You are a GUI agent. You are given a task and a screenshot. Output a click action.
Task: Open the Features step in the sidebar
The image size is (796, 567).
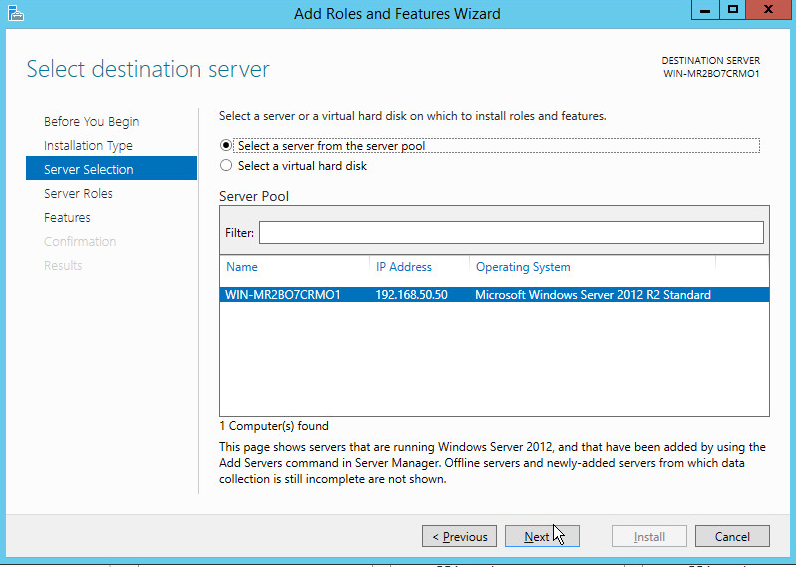67,218
